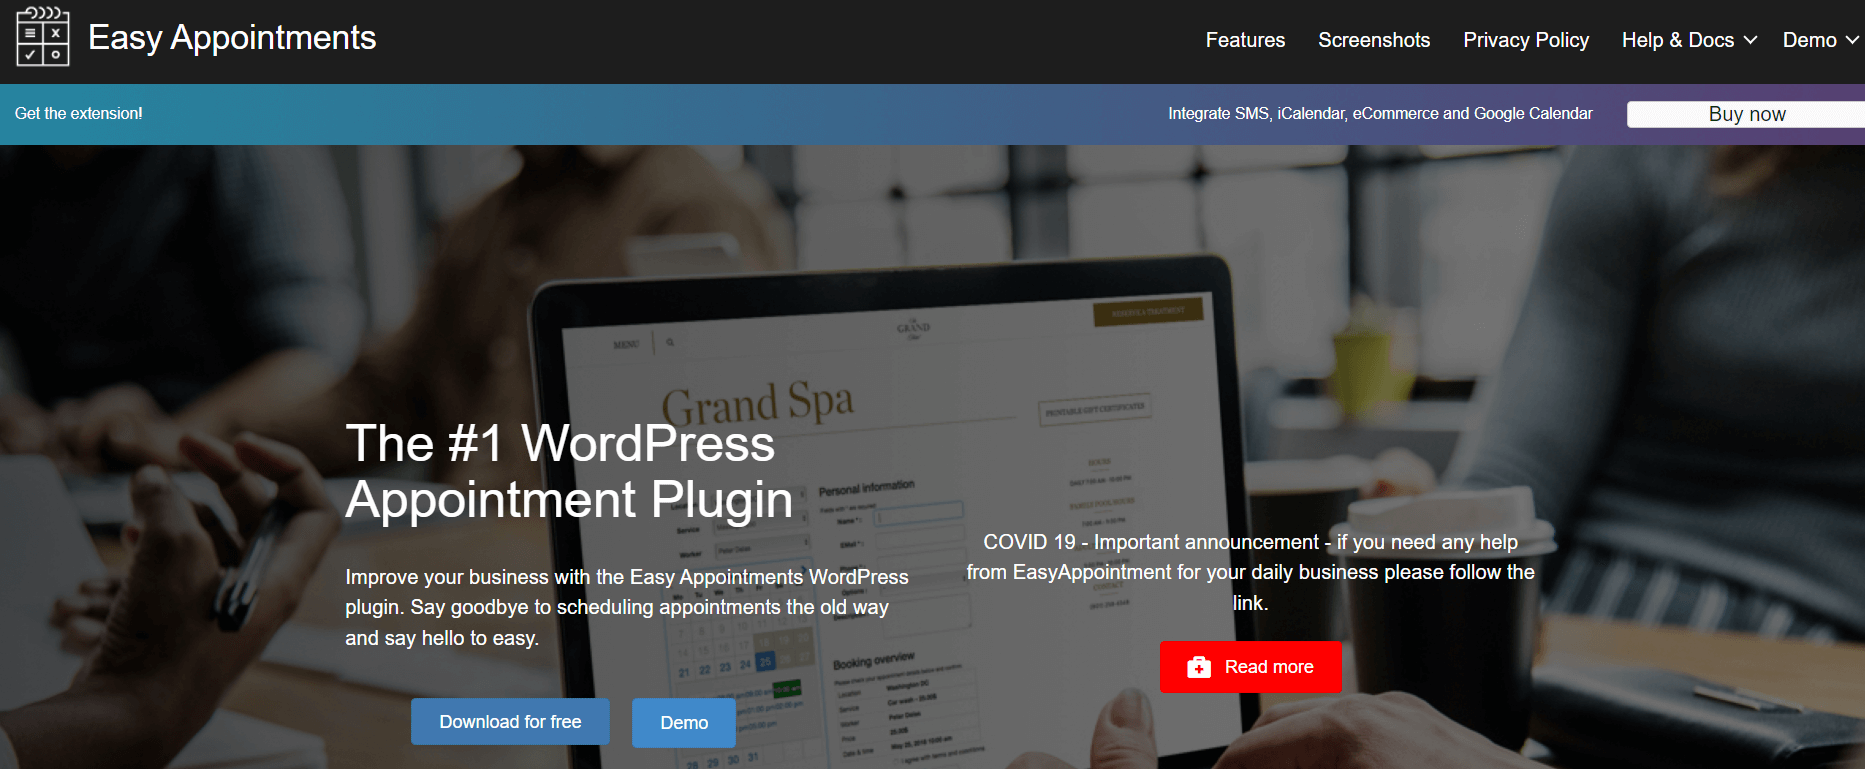This screenshot has height=769, width=1865.
Task: Click the Download for free button
Action: click(510, 722)
